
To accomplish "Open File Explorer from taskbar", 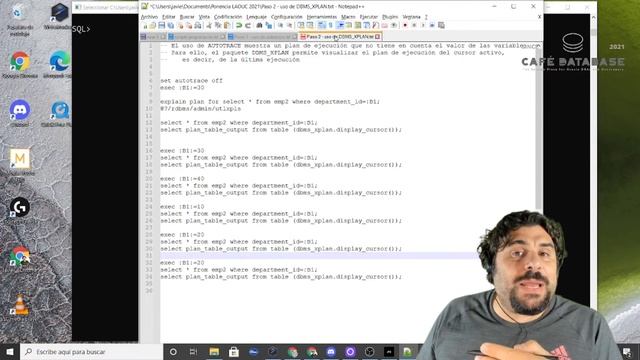I will [214, 351].
